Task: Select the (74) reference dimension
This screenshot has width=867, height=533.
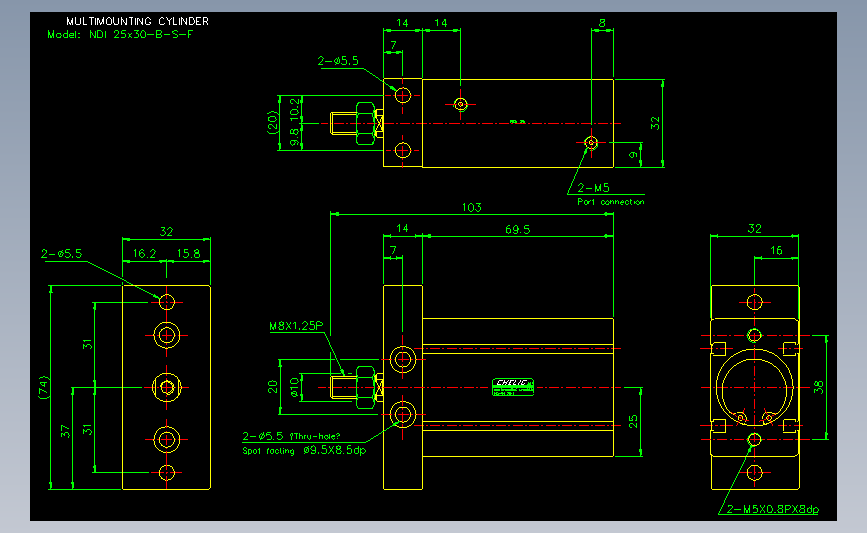Action: point(44,387)
